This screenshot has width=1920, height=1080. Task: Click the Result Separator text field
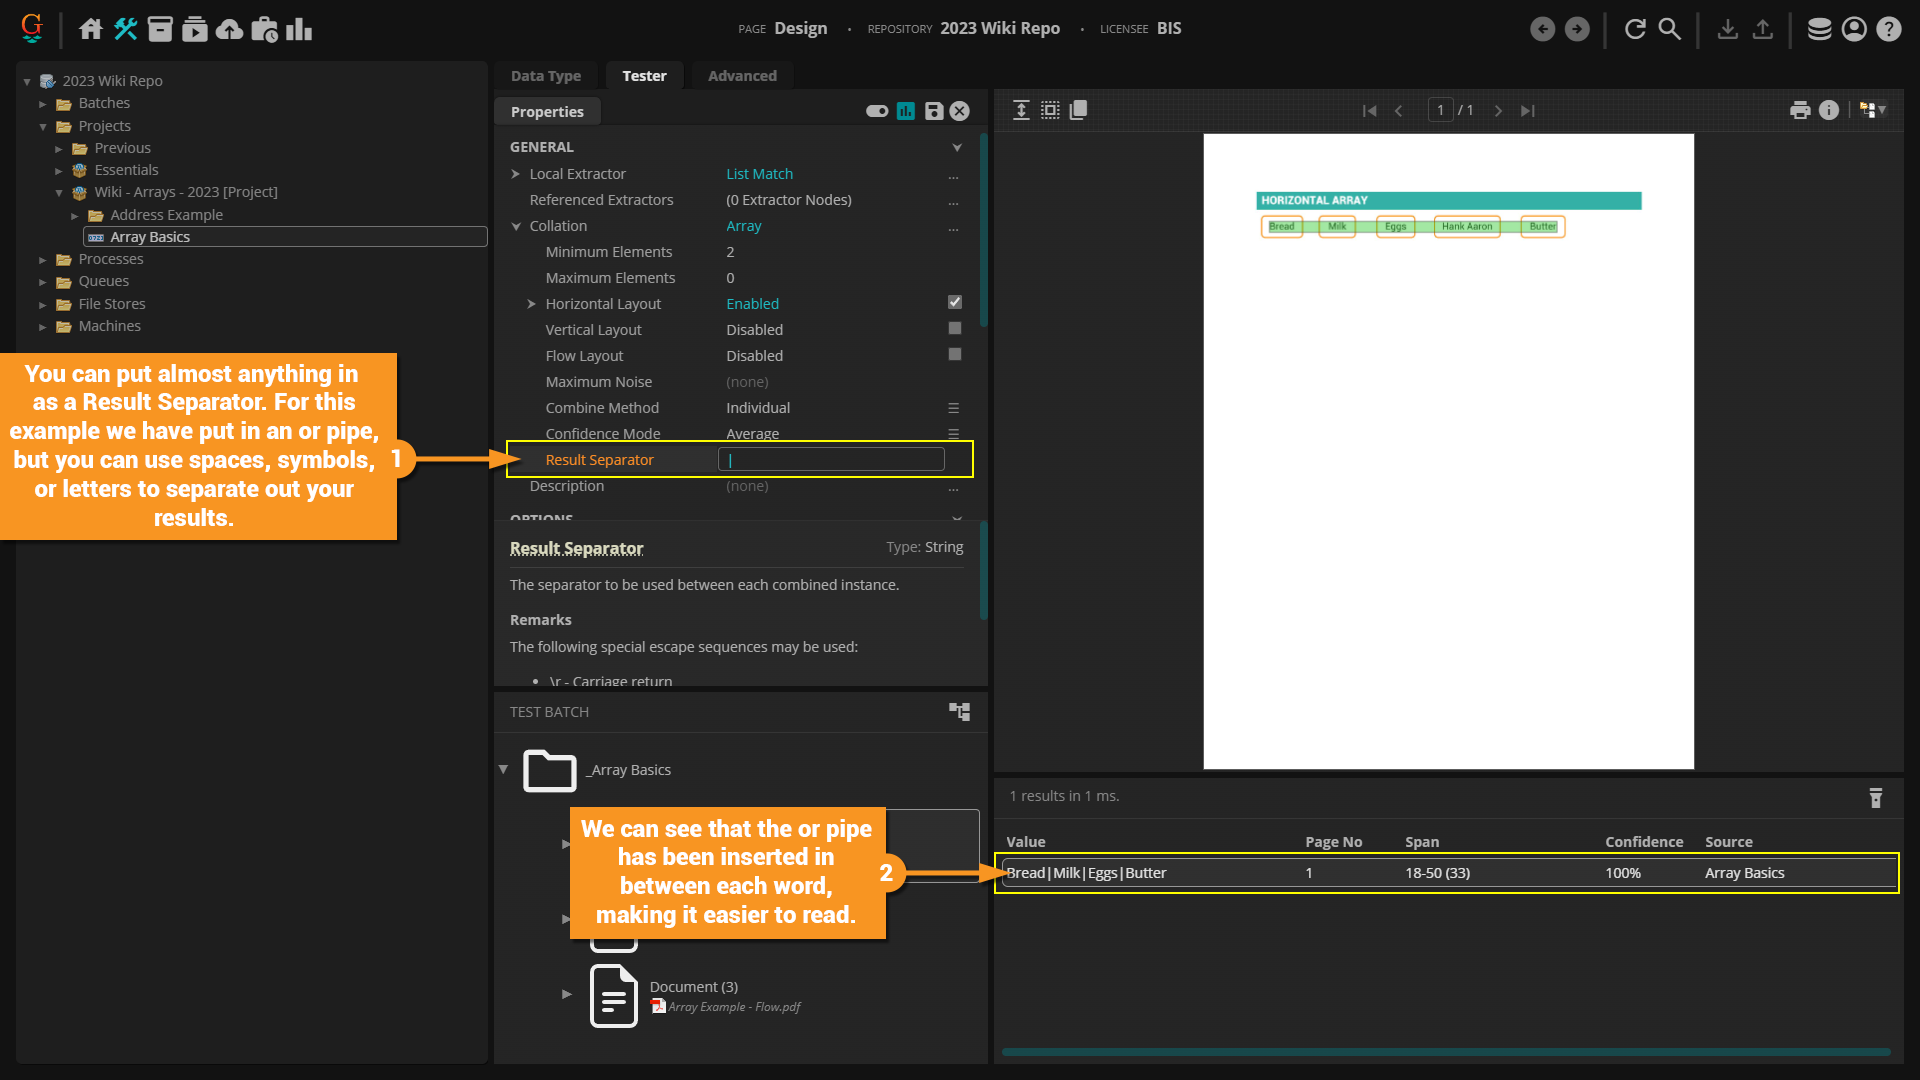(x=831, y=460)
